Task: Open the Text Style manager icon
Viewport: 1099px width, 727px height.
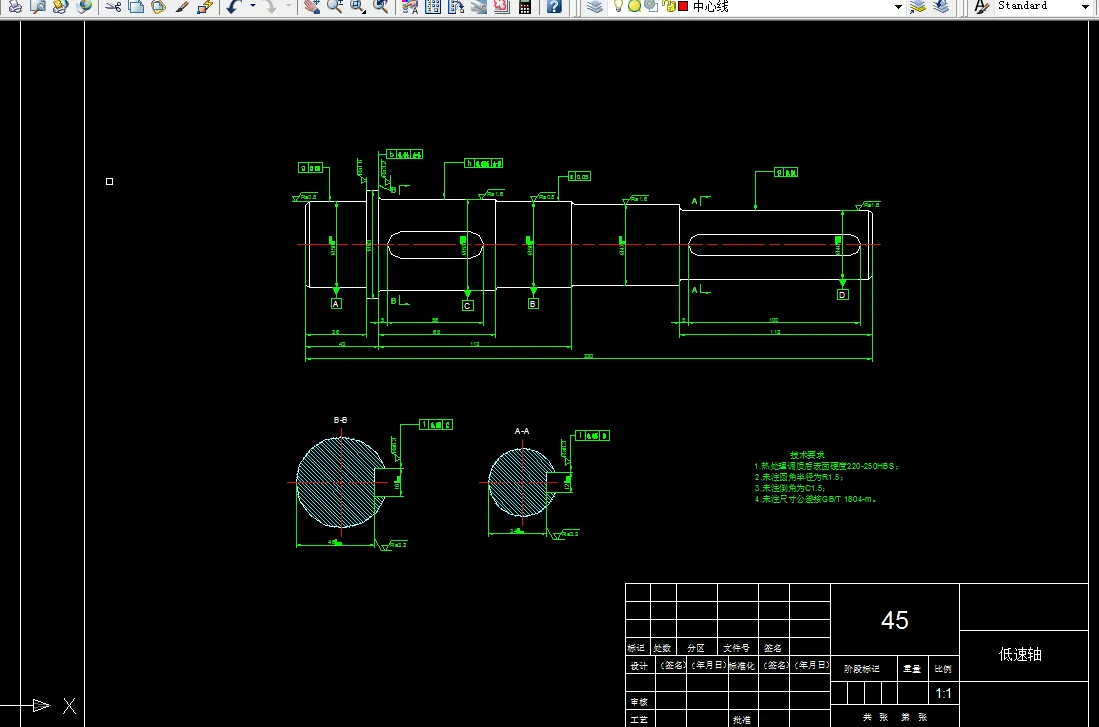Action: pos(983,6)
